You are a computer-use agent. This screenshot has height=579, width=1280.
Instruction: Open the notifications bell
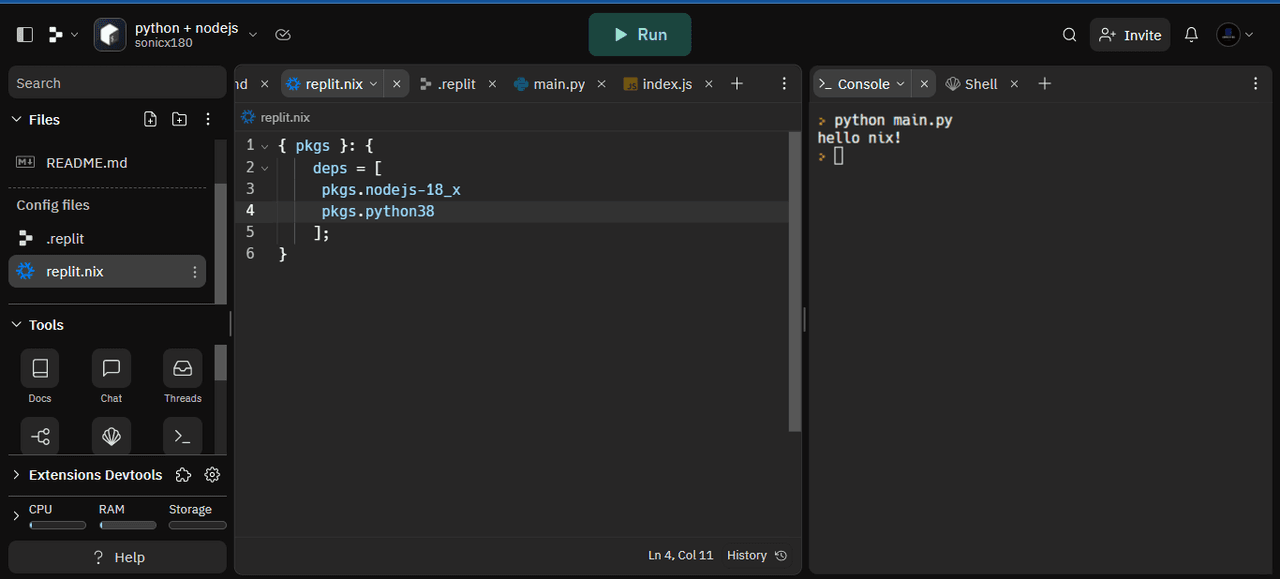tap(1191, 35)
